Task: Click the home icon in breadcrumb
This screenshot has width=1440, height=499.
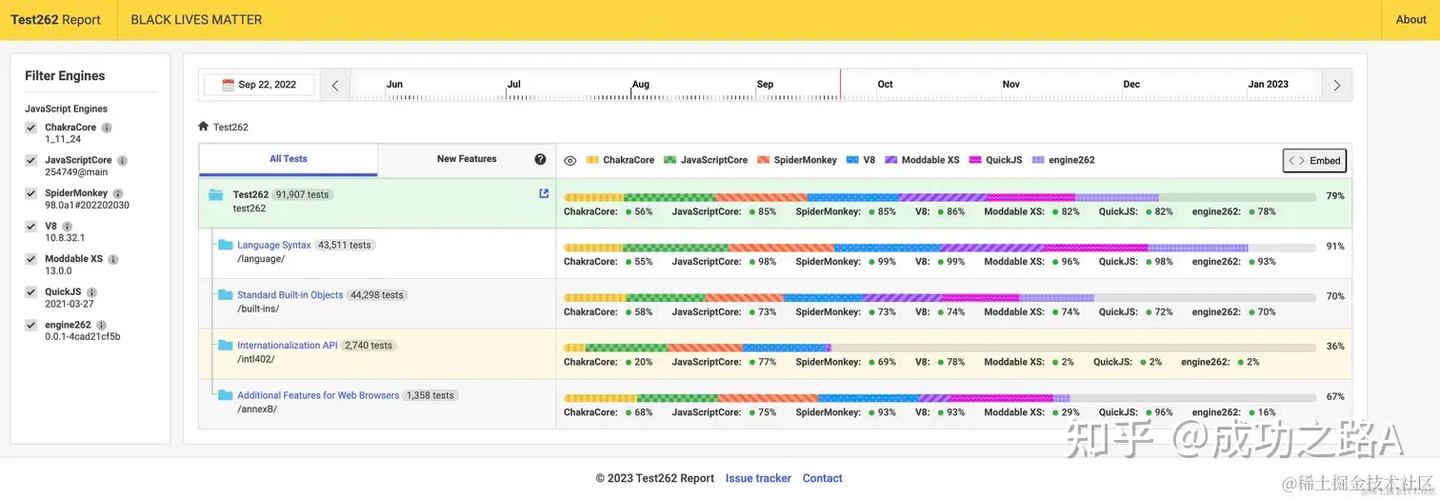Action: coord(203,126)
